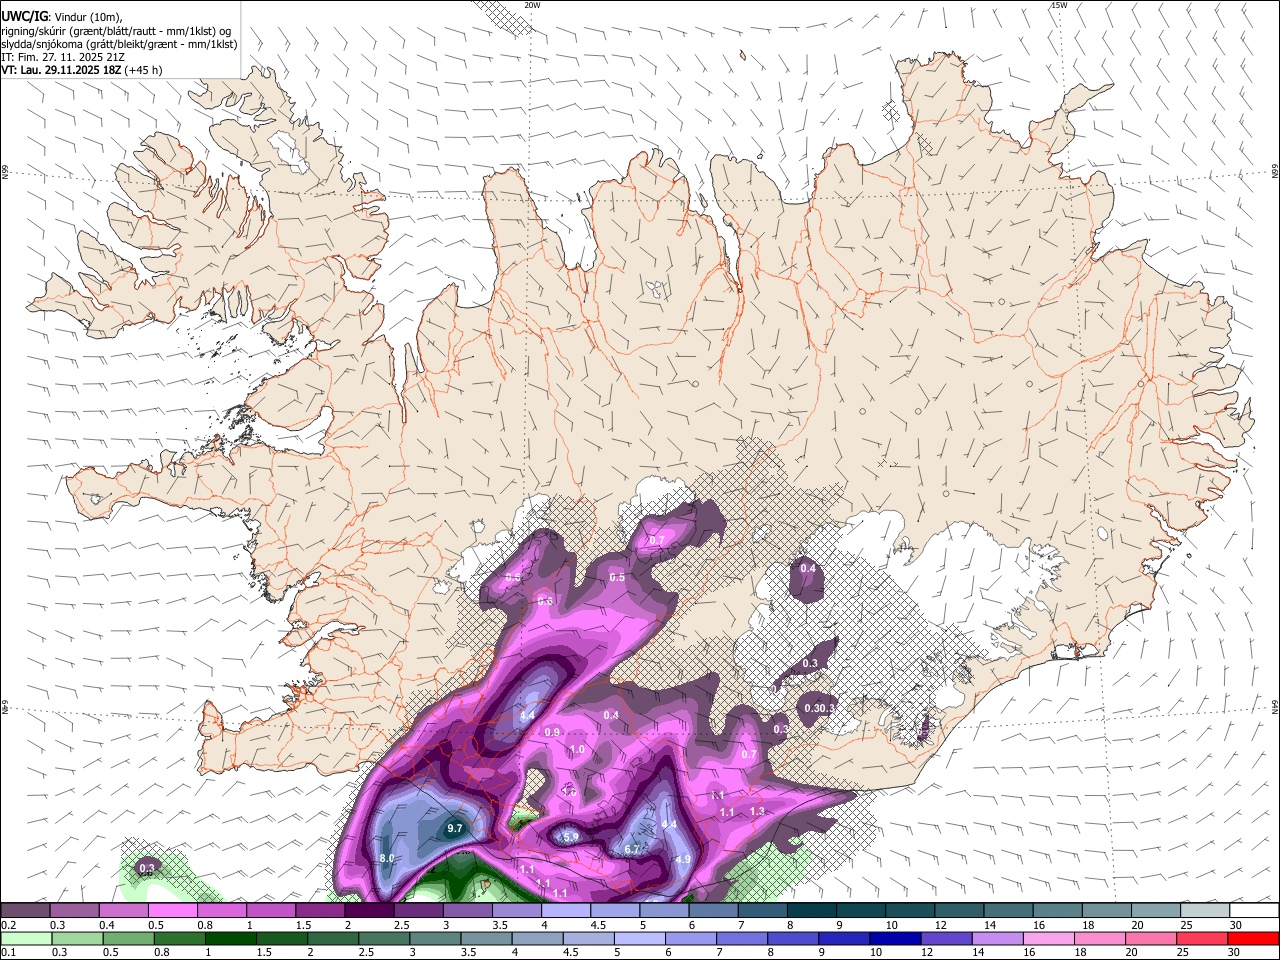
Task: Click the 2.5 number on upper scale
Action: click(401, 925)
